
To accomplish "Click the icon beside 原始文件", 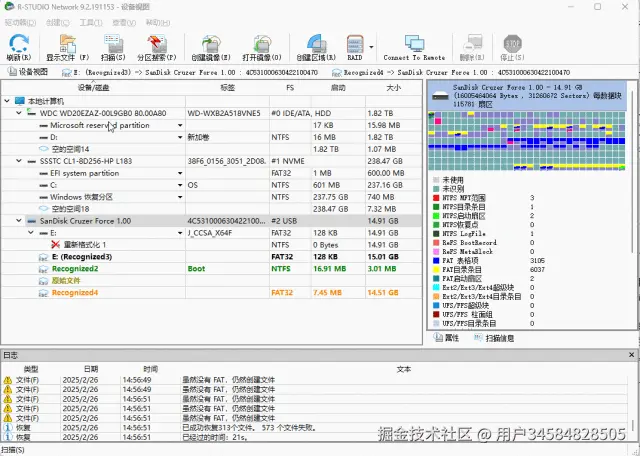I will 43,281.
